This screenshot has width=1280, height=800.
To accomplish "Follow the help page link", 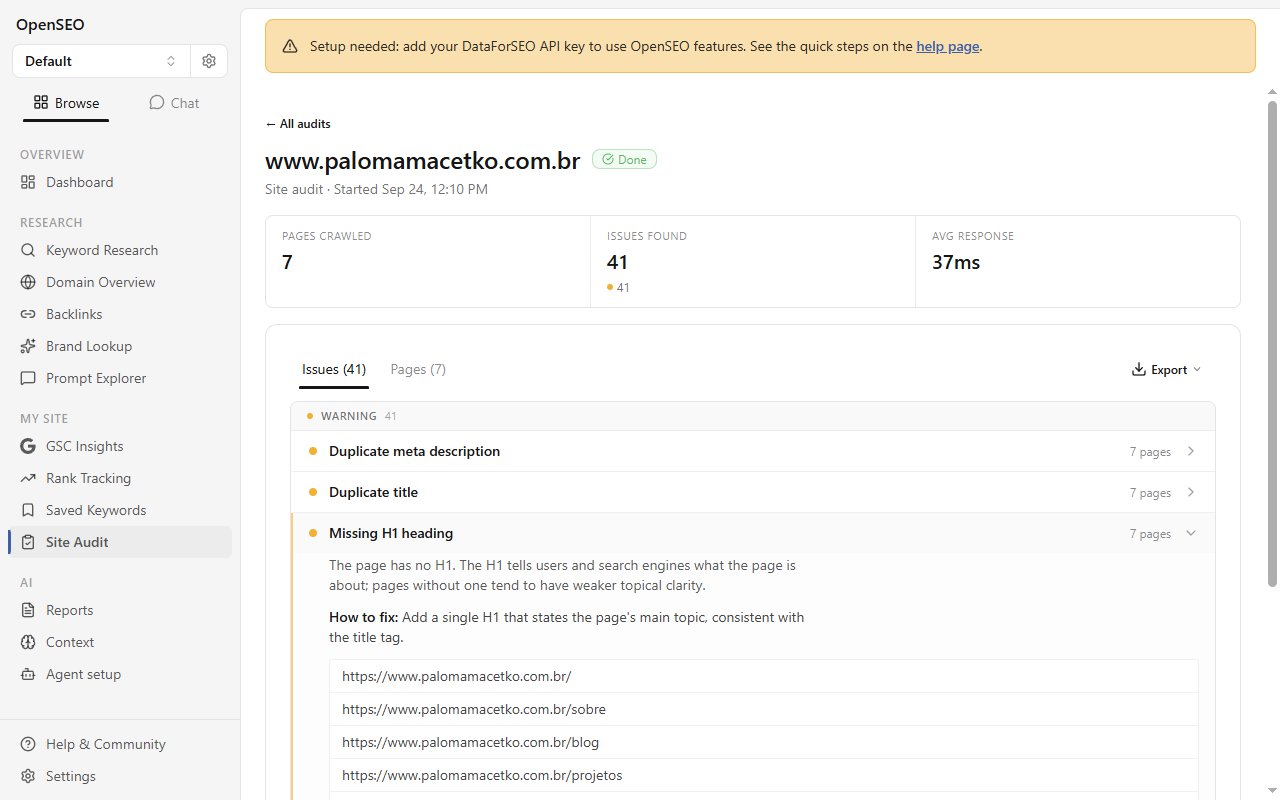I will pyautogui.click(x=948, y=46).
